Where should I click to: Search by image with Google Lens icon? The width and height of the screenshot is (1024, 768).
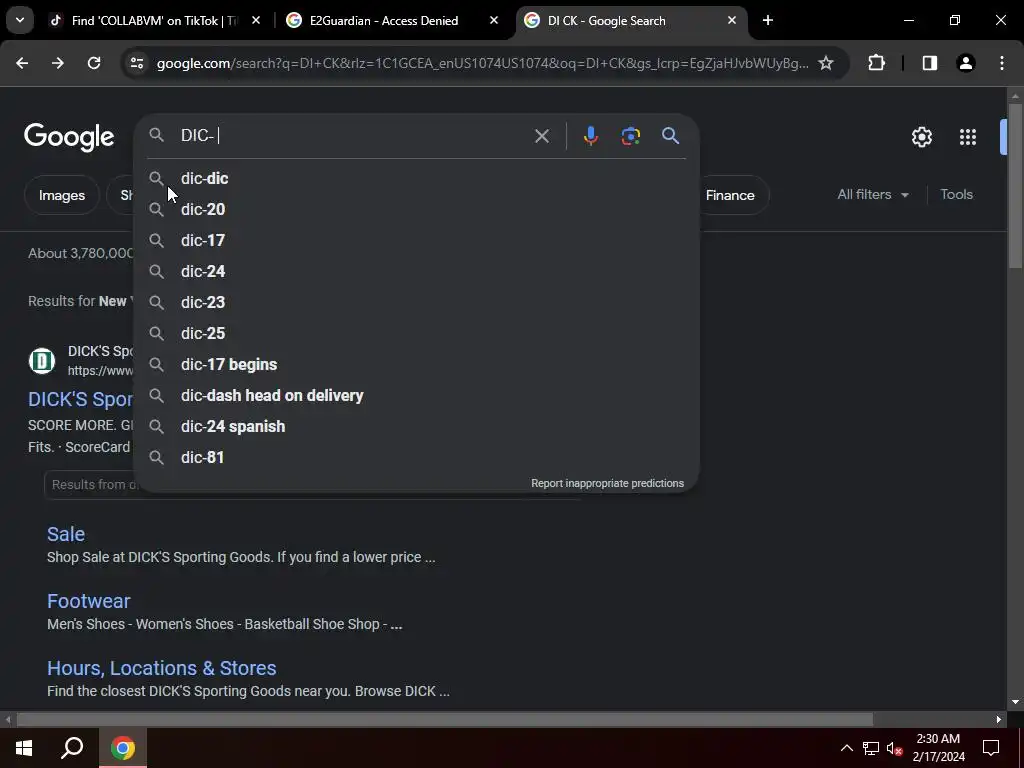tap(630, 136)
